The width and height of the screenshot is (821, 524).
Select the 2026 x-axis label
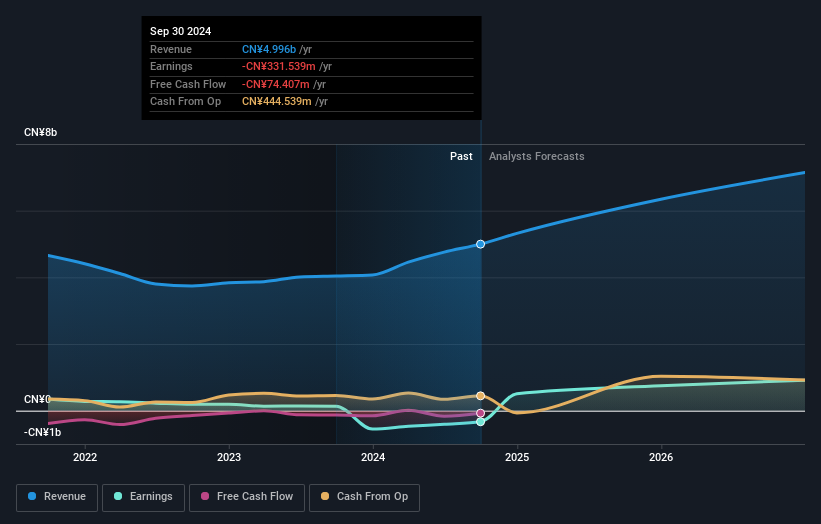coord(661,458)
